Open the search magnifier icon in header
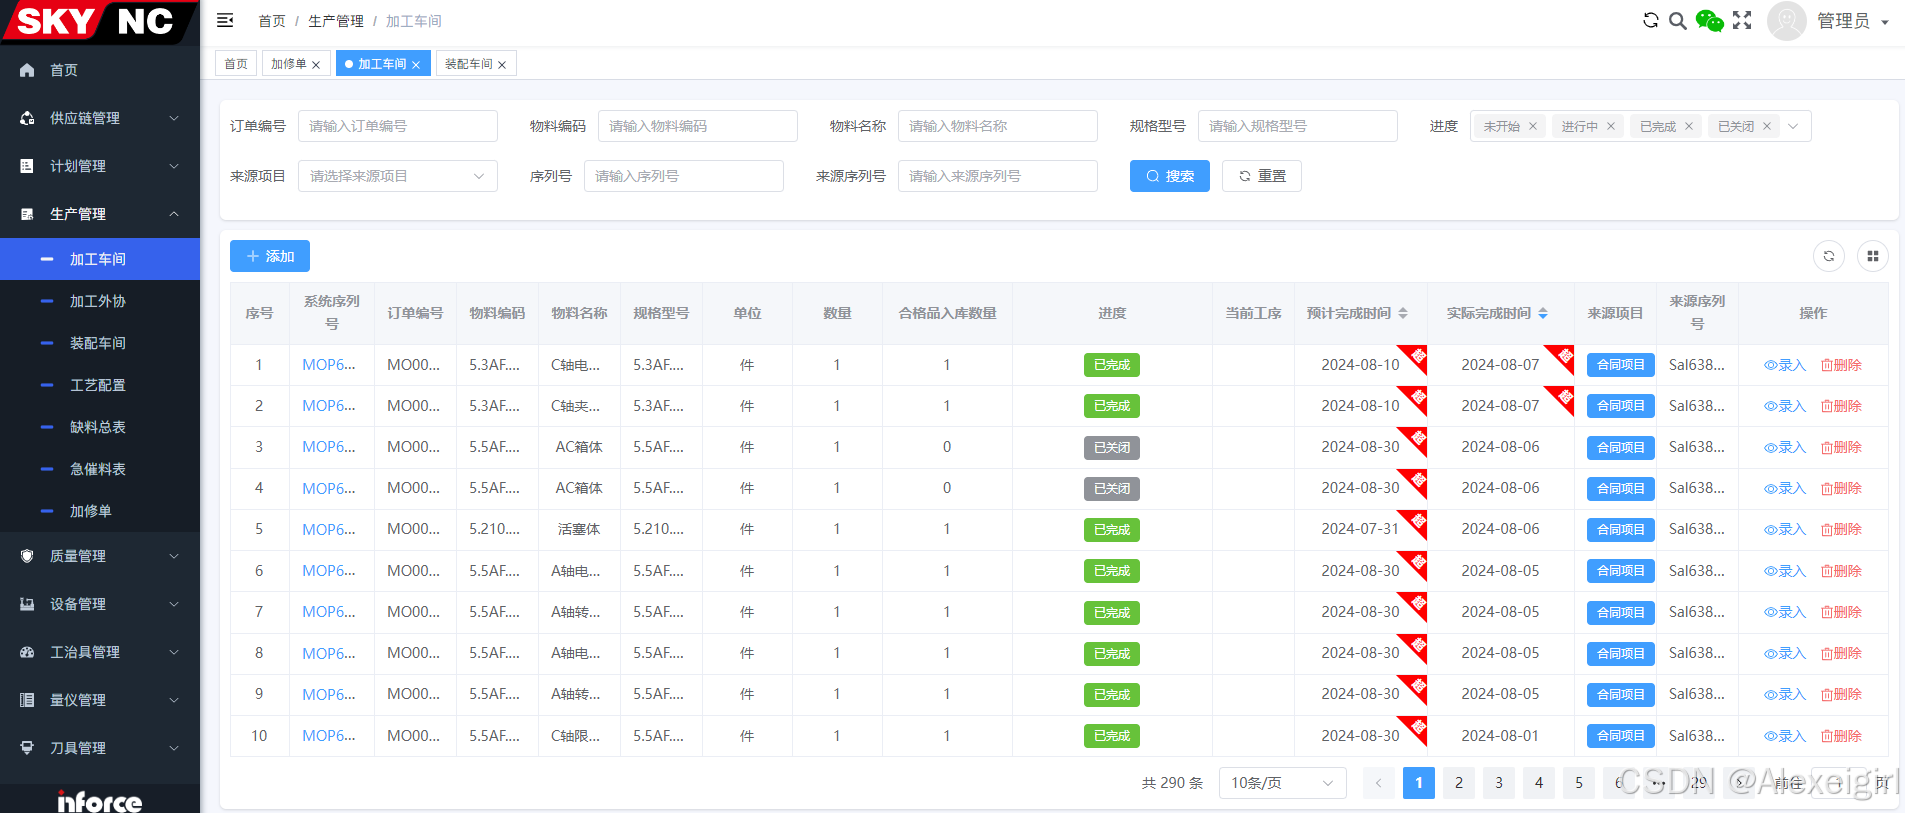Screen dimensions: 1905x813 pos(1678,20)
